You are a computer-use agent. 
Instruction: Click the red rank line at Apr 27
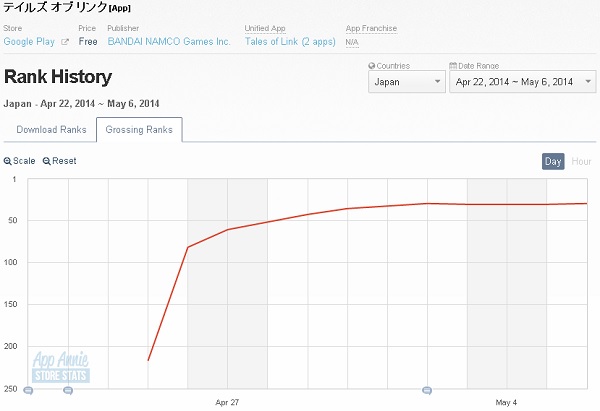pyautogui.click(x=228, y=229)
